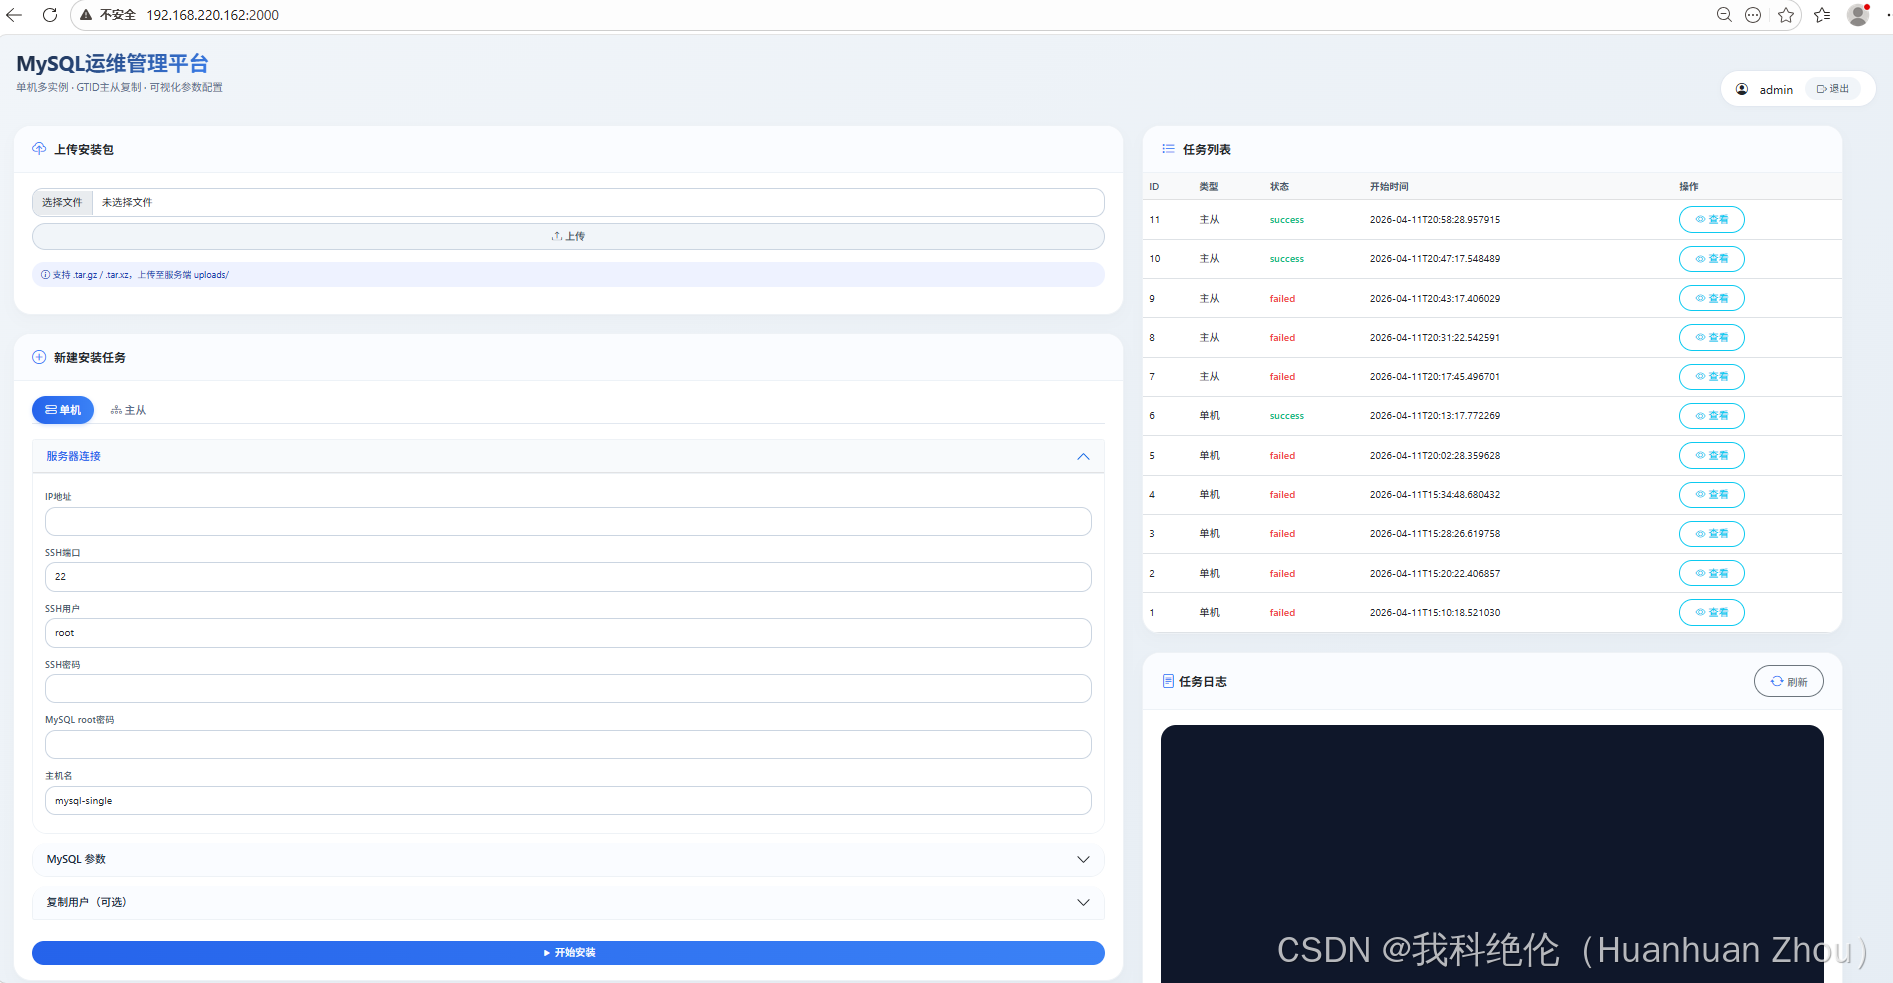Log out with the 退出 button

click(x=1833, y=89)
